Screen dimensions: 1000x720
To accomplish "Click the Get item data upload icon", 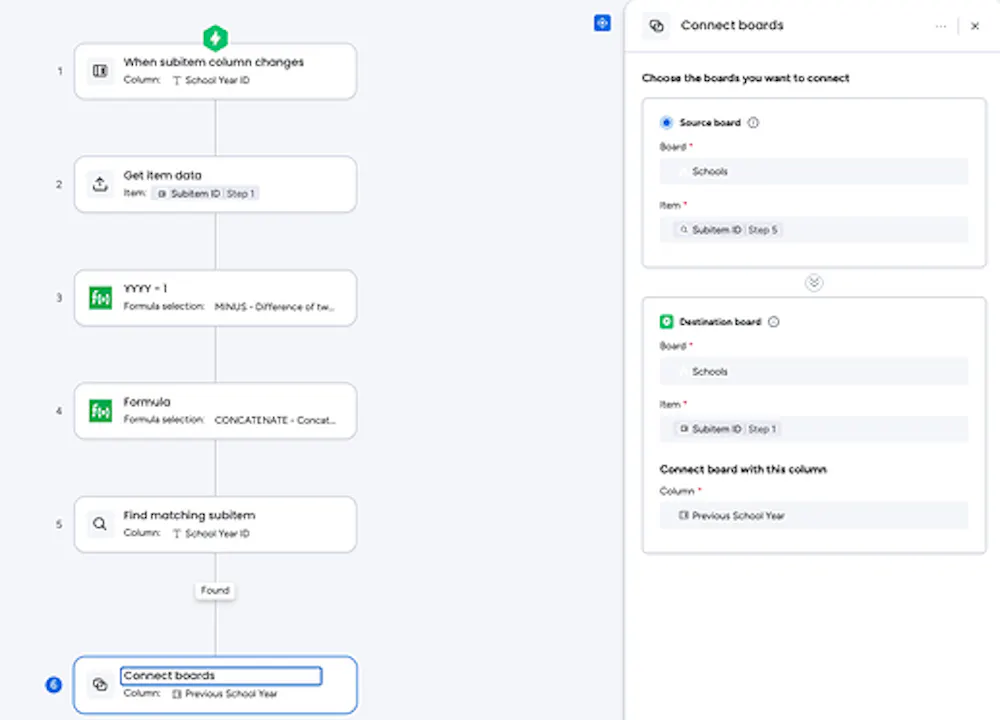I will tap(100, 184).
